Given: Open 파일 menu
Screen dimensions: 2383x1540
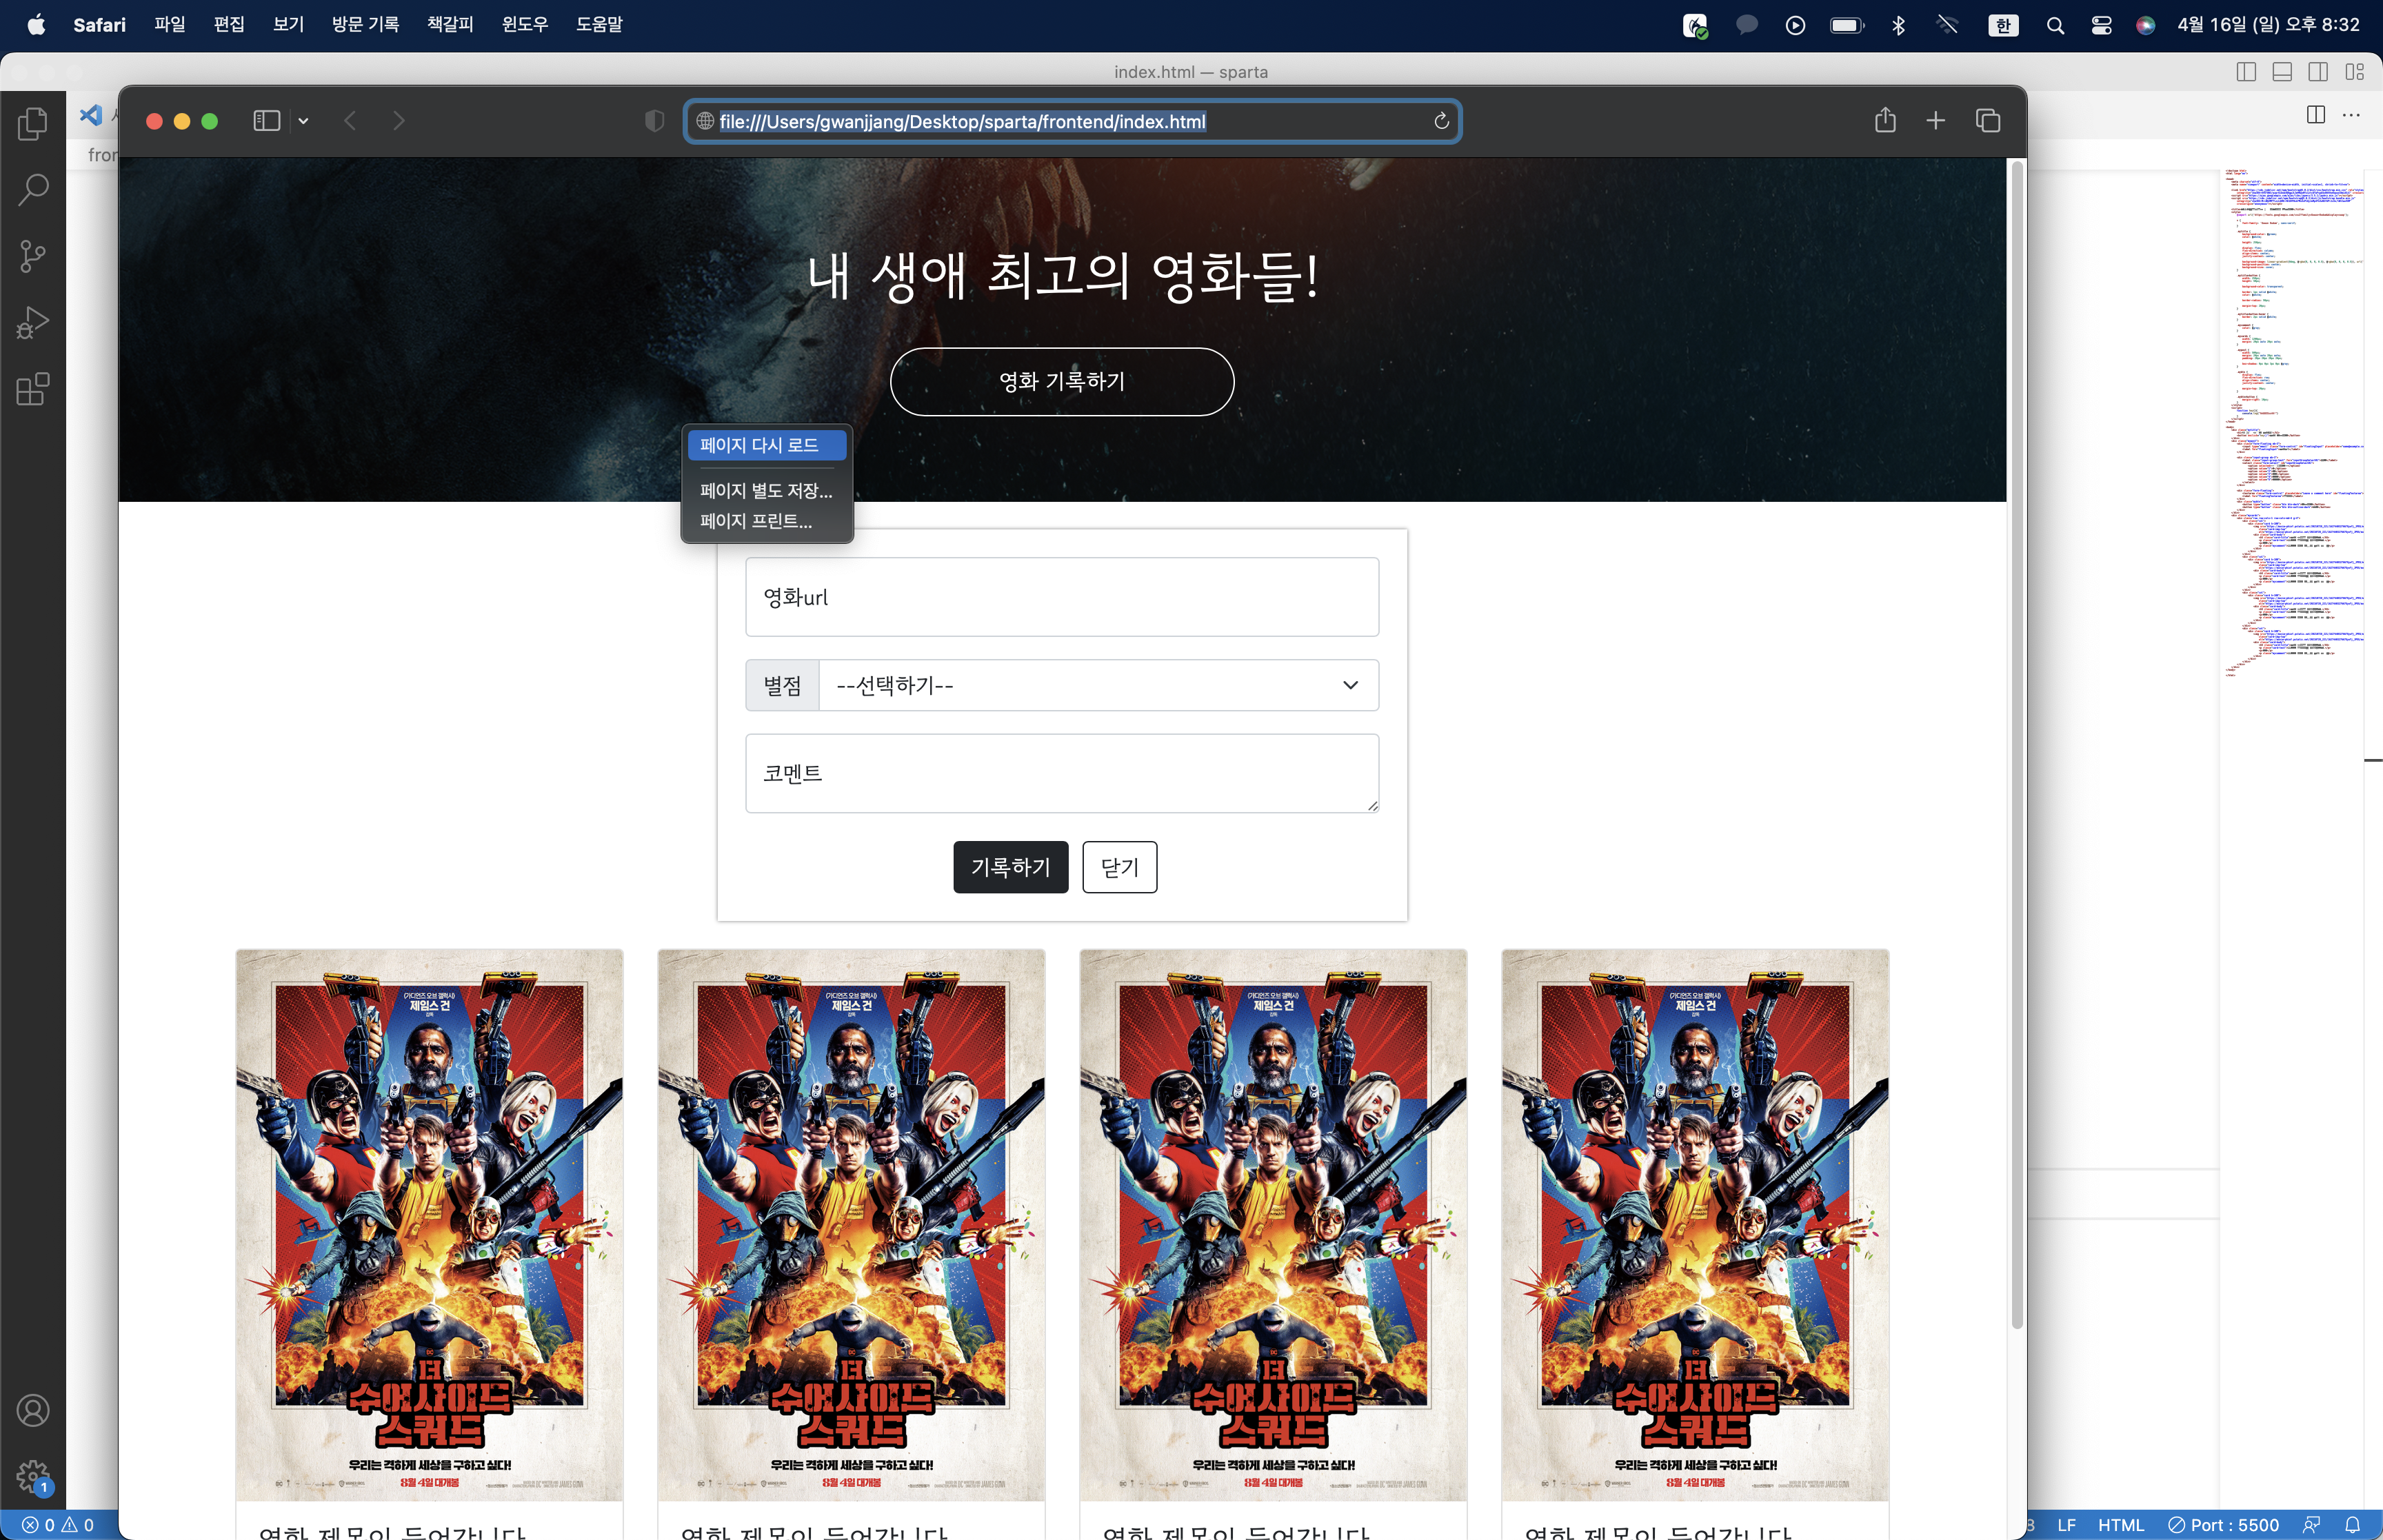Looking at the screenshot, I should point(170,24).
